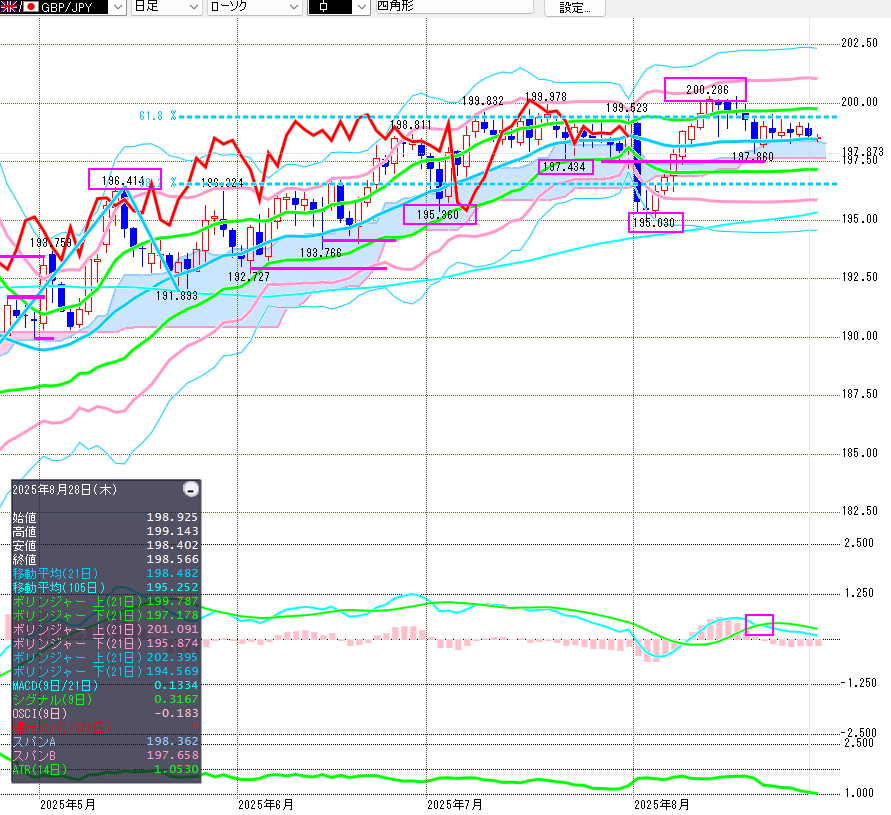Click the 192.50 price axis label
The image size is (891, 815).
click(x=859, y=277)
